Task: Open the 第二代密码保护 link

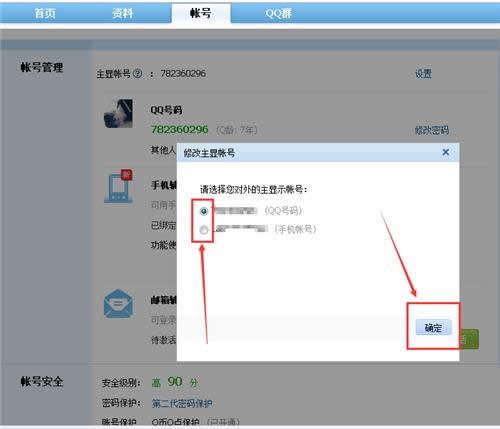Action: (x=182, y=404)
